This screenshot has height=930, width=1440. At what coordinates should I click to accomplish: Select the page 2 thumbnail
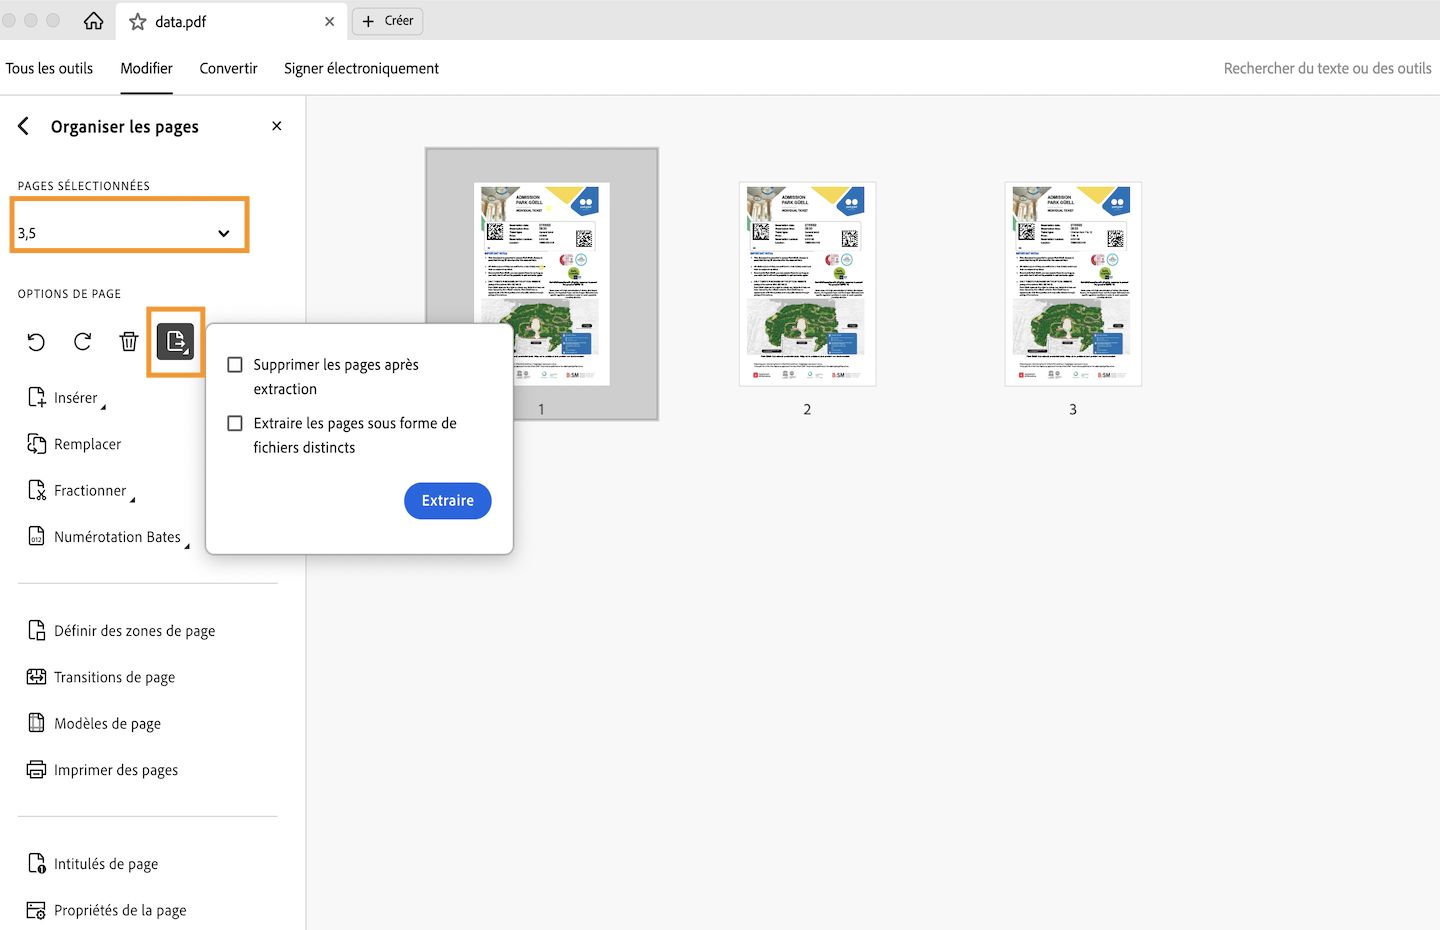[807, 284]
